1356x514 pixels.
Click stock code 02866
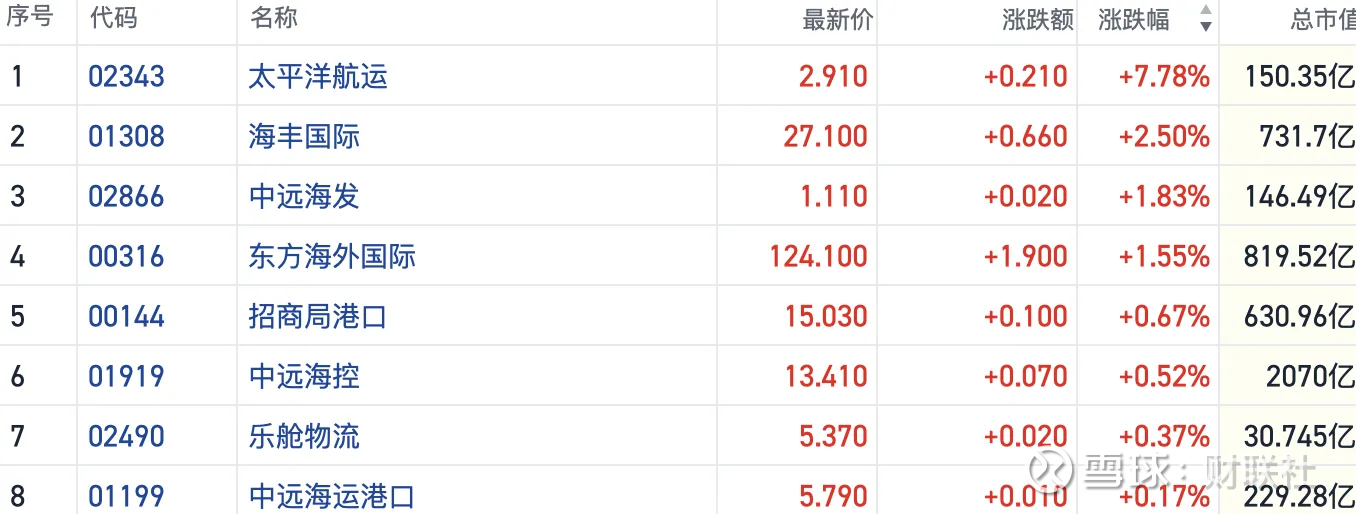click(126, 196)
